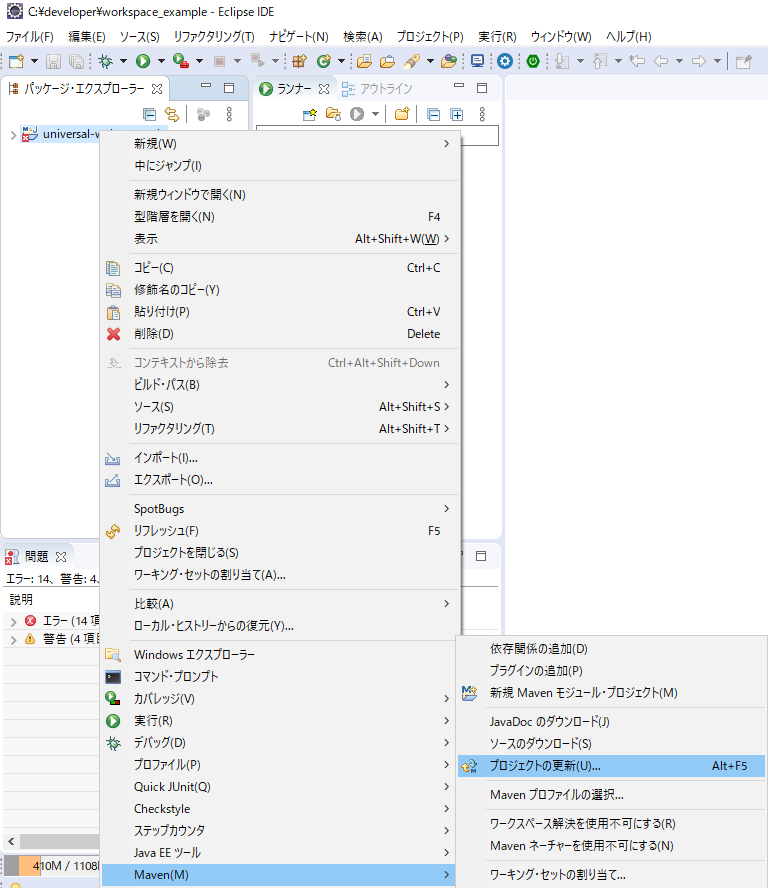Click Collapse All icon in Package Explorer
Viewport: 768px width, 888px height.
(150, 114)
